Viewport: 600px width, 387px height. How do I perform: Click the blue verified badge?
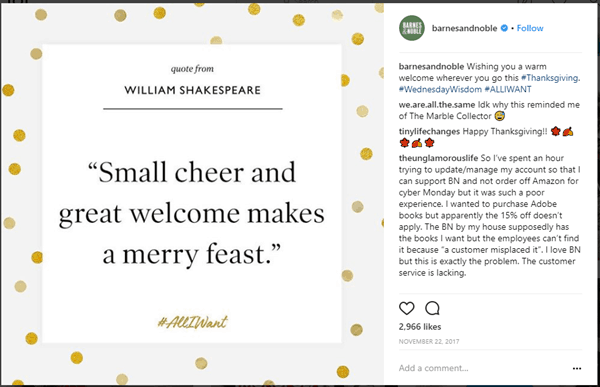(504, 28)
